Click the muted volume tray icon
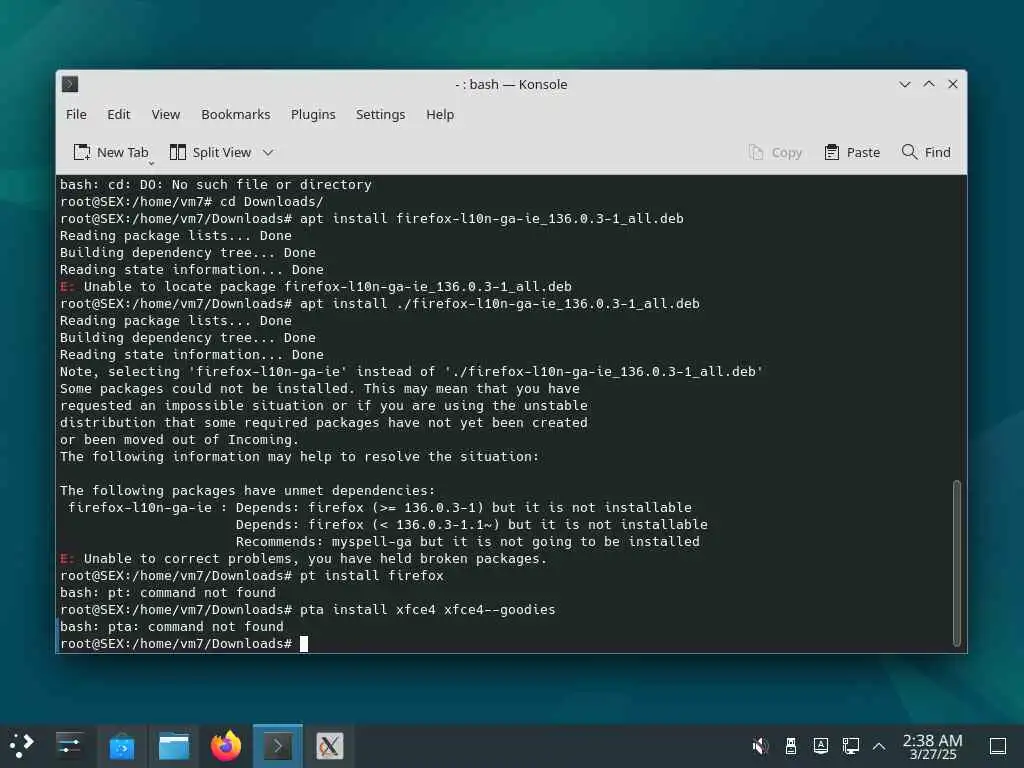This screenshot has width=1024, height=768. coord(760,746)
